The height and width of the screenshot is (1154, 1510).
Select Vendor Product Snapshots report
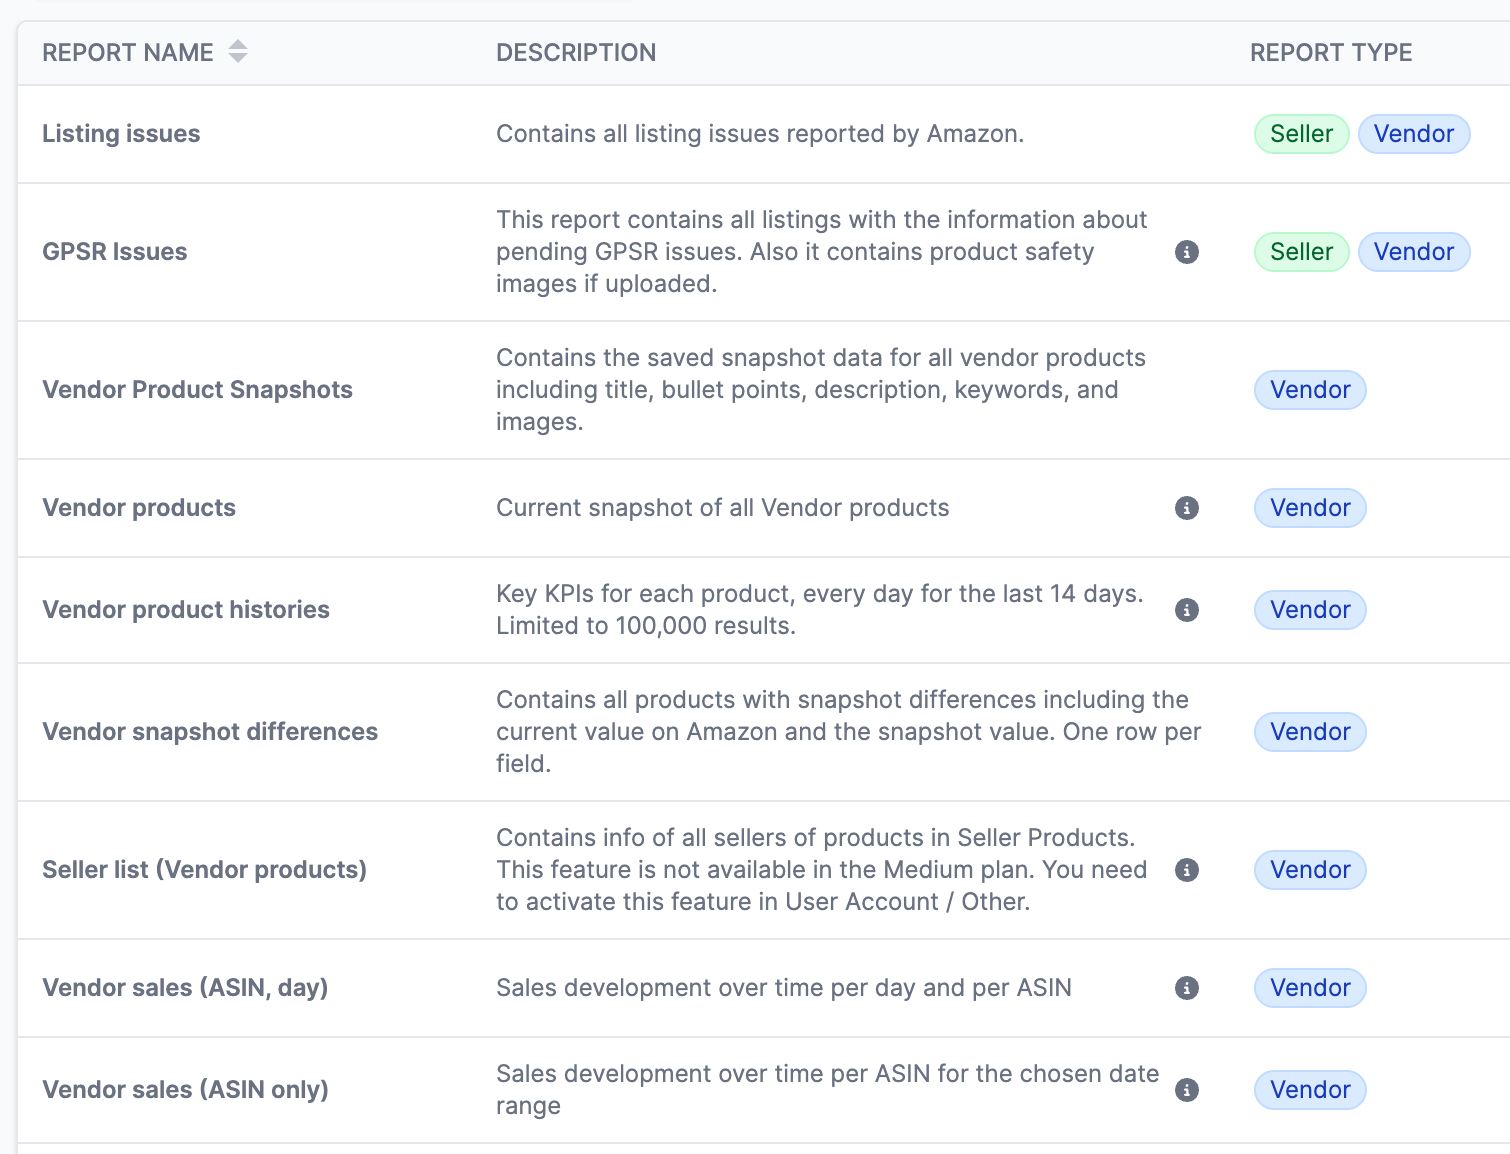point(197,390)
